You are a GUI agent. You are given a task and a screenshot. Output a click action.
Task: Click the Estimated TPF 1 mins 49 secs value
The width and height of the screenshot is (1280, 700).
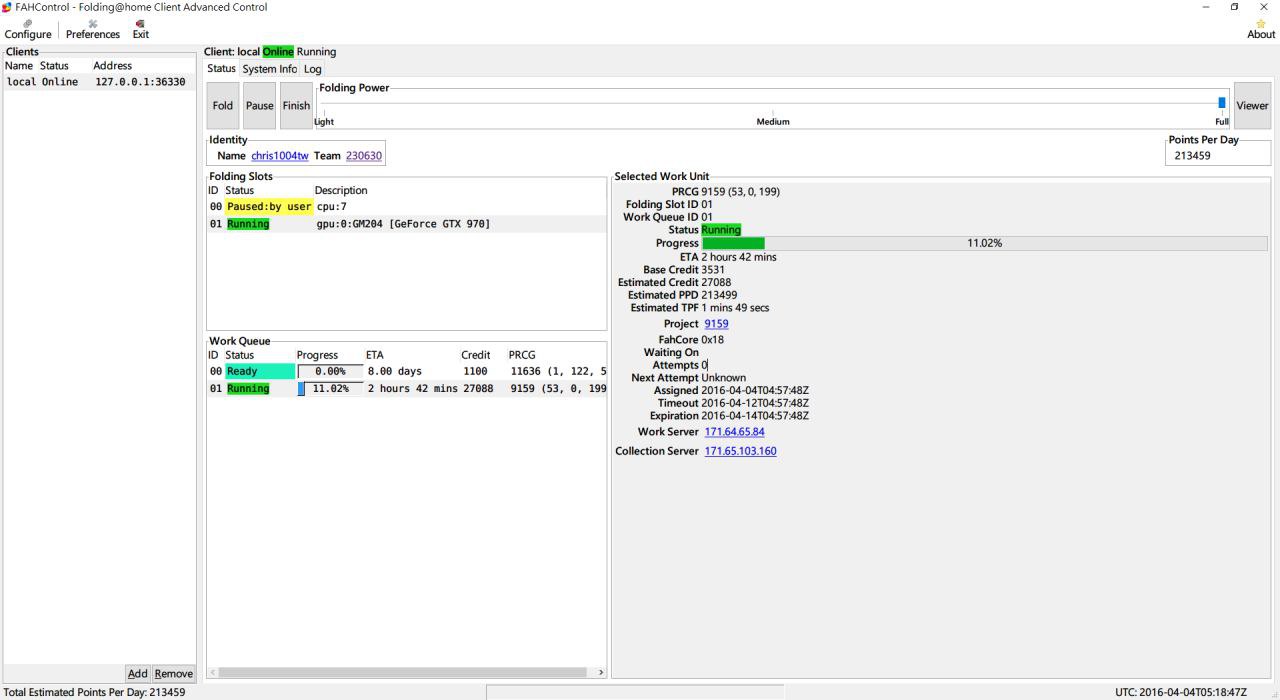pyautogui.click(x=735, y=308)
